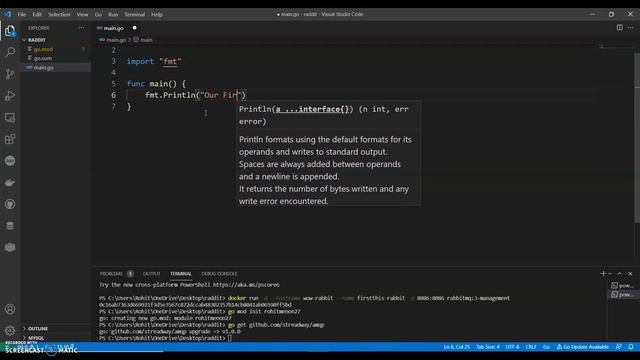Screen dimensions: 640x360
Task: Open editor More Actions ellipsis
Action: pos(631,28)
